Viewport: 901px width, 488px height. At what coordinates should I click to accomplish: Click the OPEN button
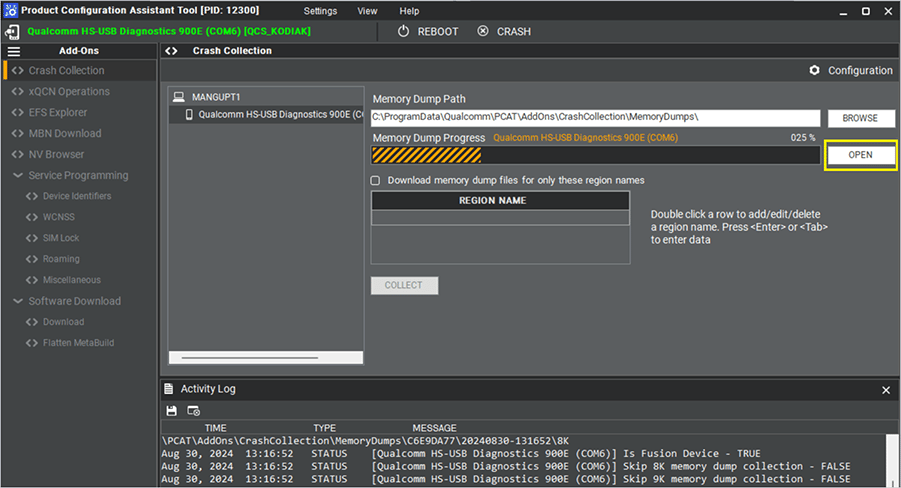pos(860,155)
